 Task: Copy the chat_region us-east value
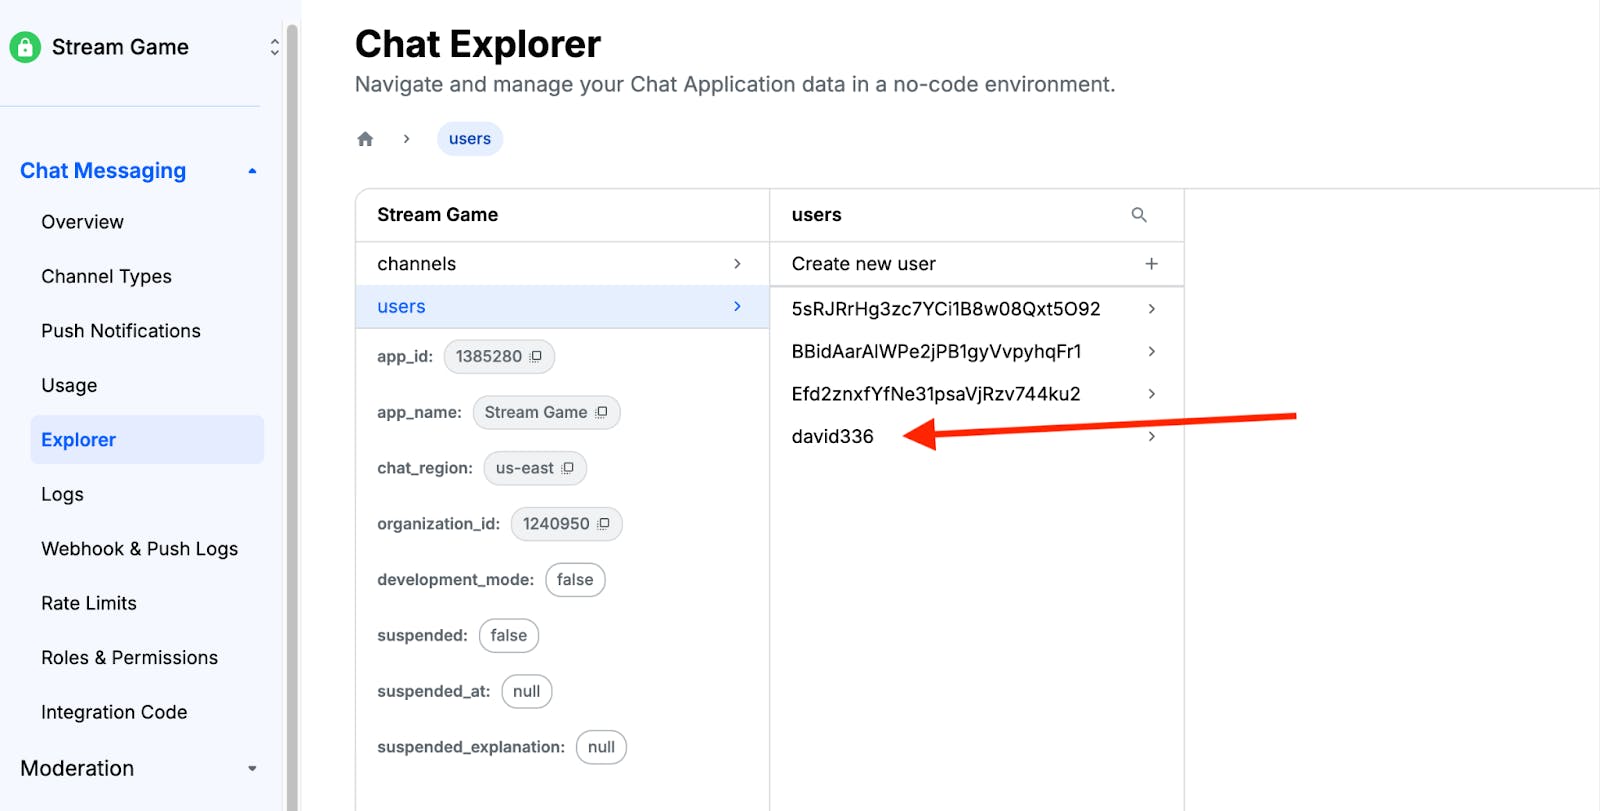[x=568, y=468]
